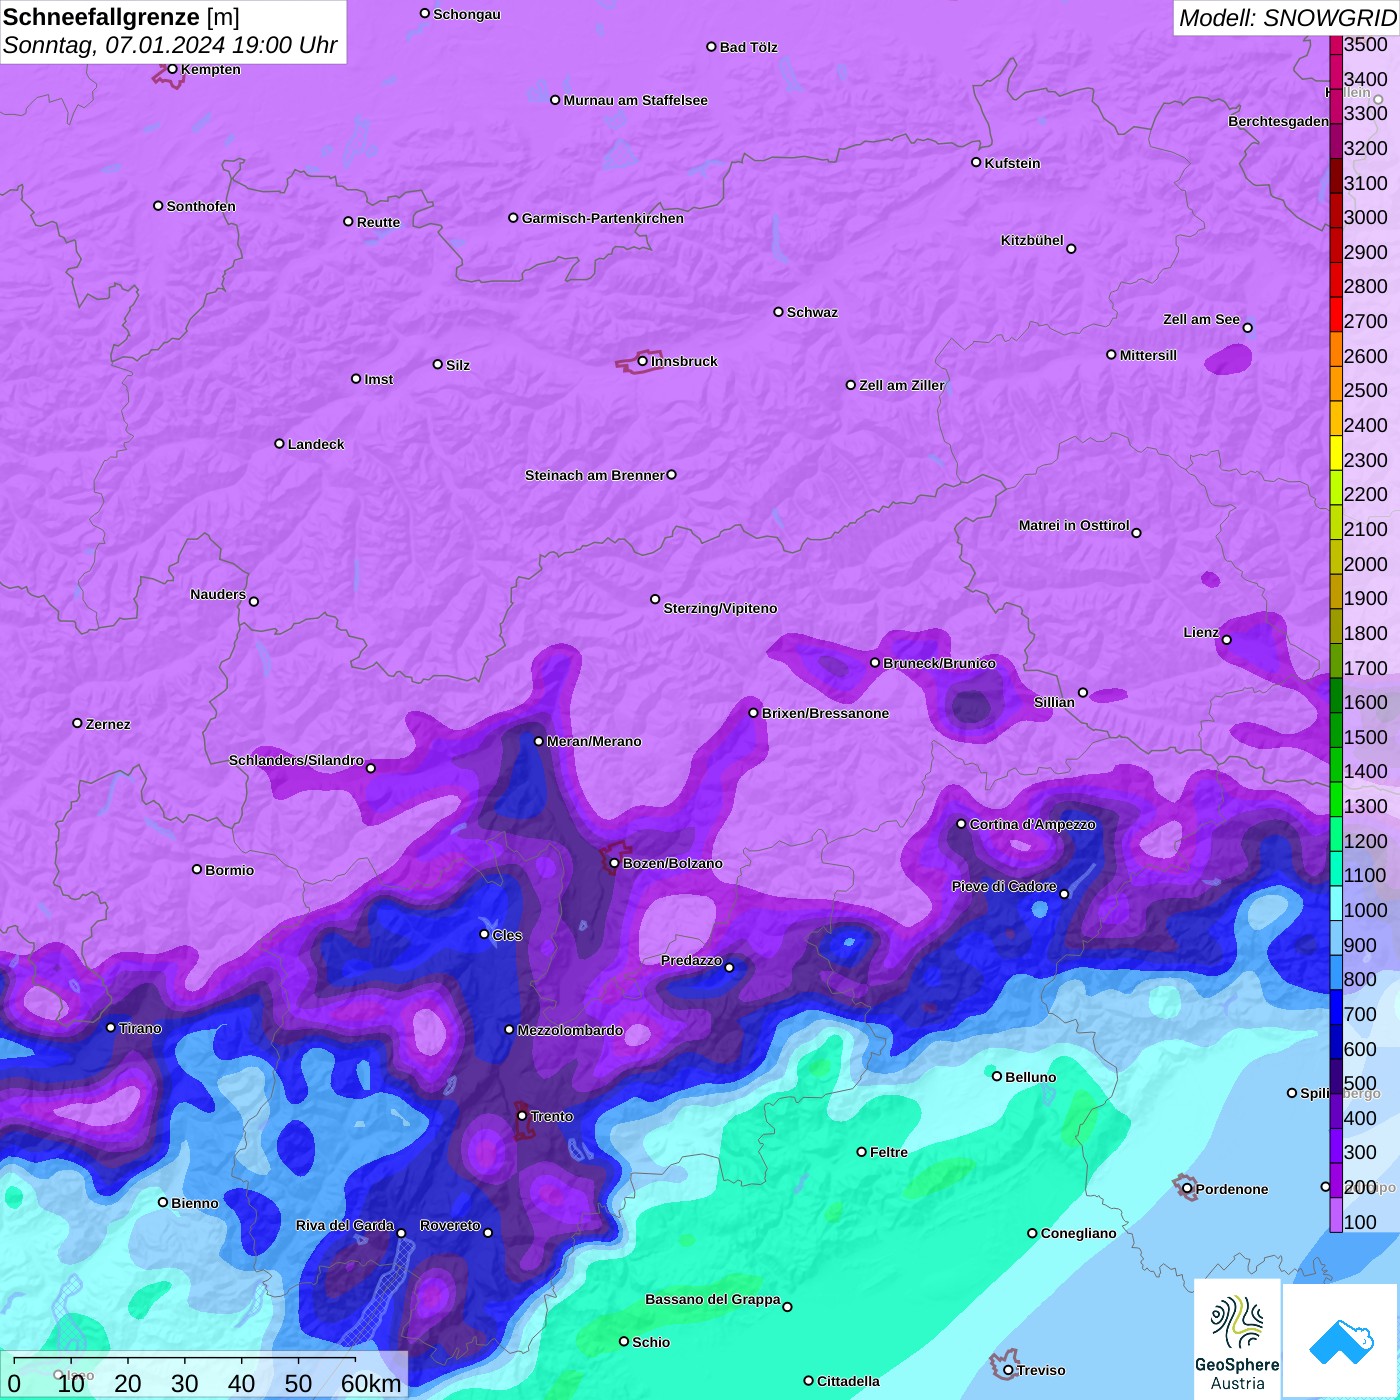Click the Schneefallgrenze [m] title

pyautogui.click(x=121, y=17)
